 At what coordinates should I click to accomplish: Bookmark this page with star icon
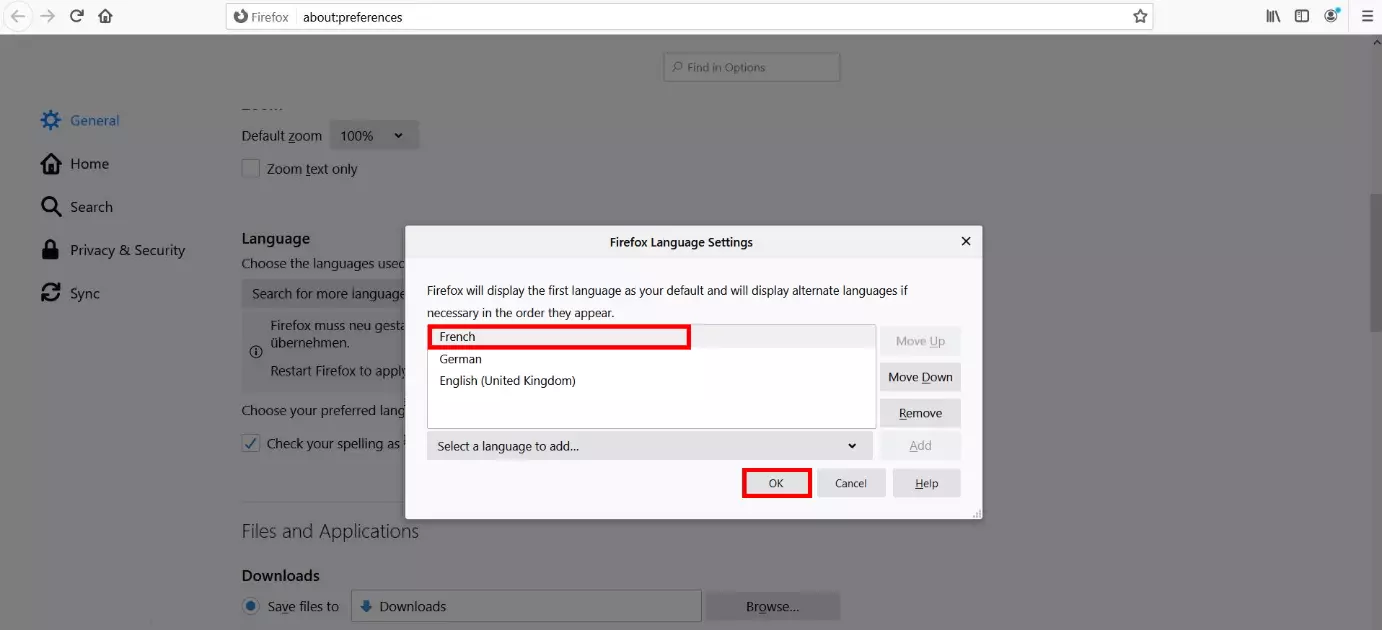(x=1139, y=16)
